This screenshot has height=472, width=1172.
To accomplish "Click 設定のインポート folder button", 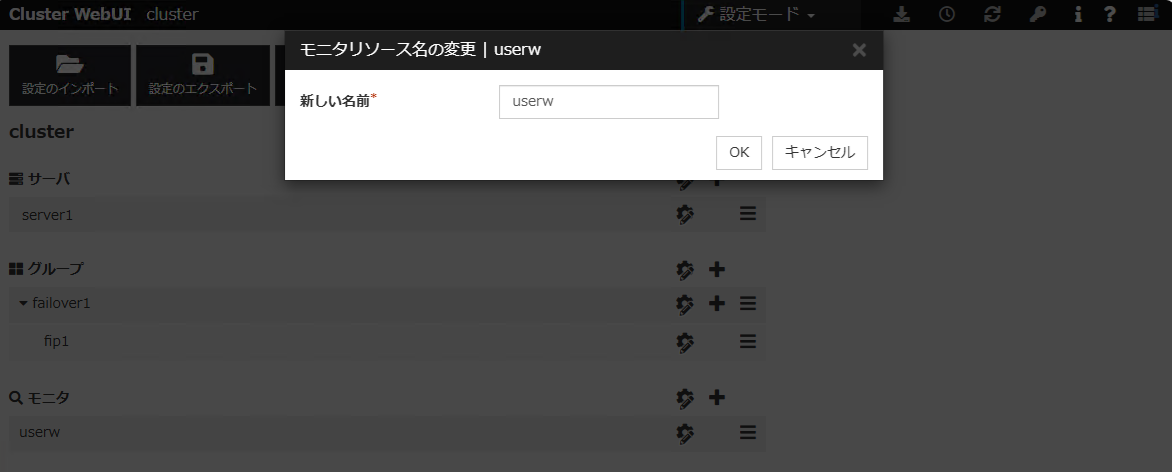I will point(70,75).
